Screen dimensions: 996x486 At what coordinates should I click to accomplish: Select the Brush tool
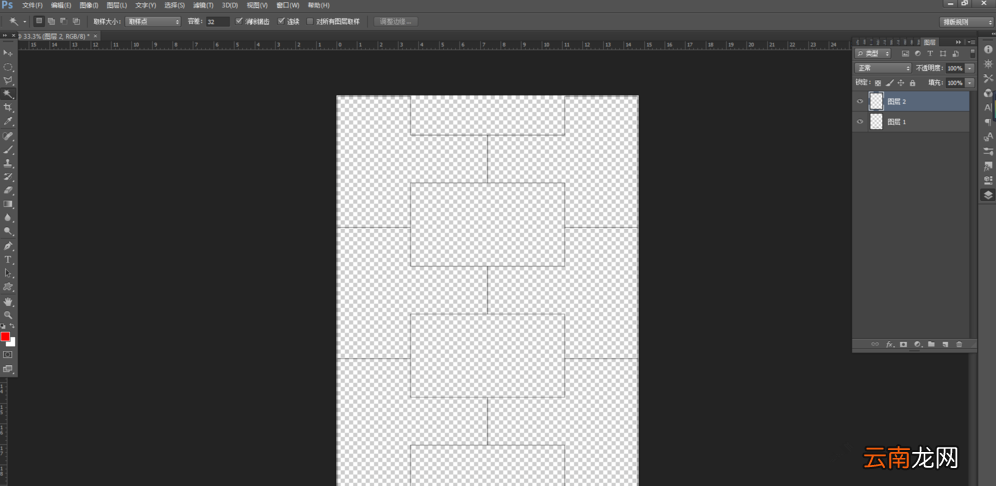(8, 150)
